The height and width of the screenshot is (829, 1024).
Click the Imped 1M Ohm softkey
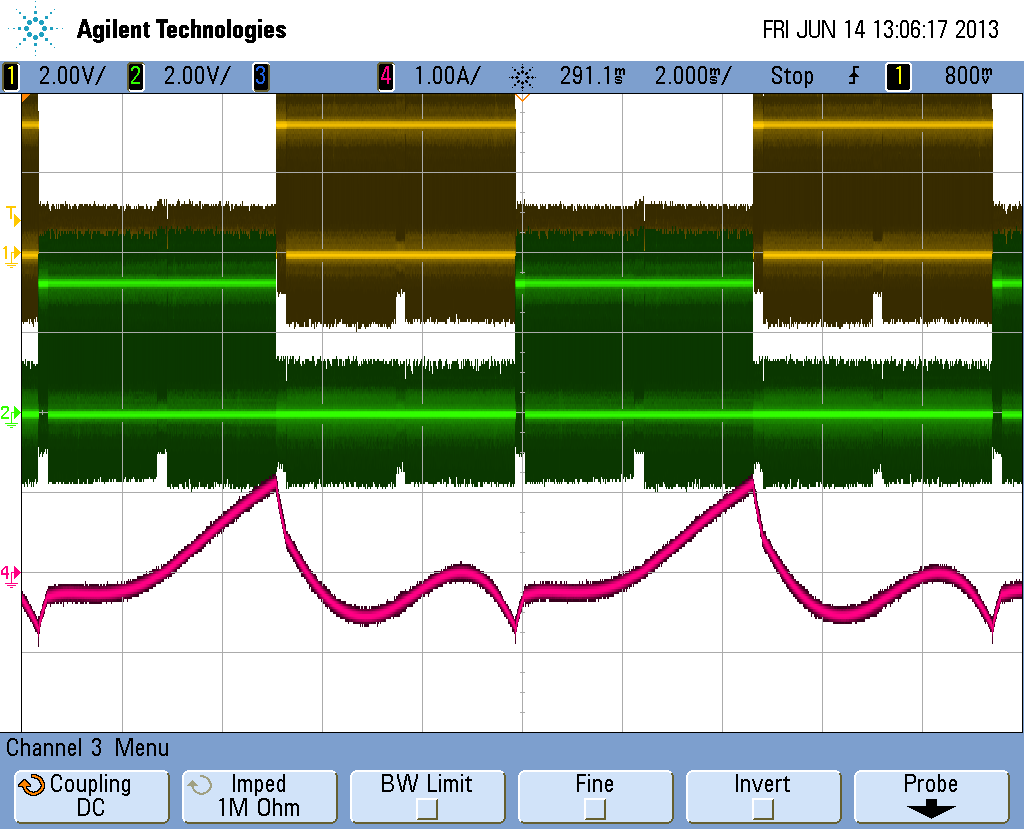259,796
